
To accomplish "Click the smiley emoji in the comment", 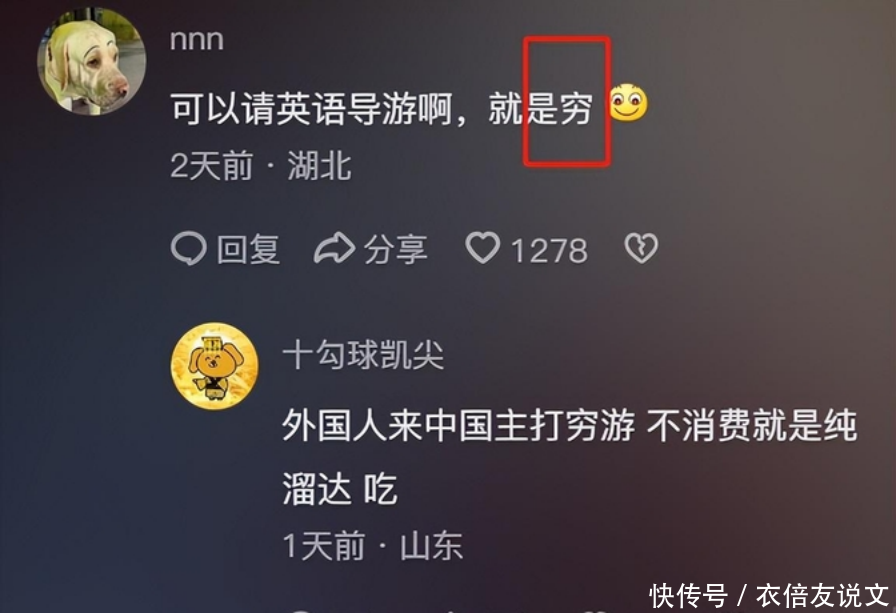I will [x=629, y=103].
